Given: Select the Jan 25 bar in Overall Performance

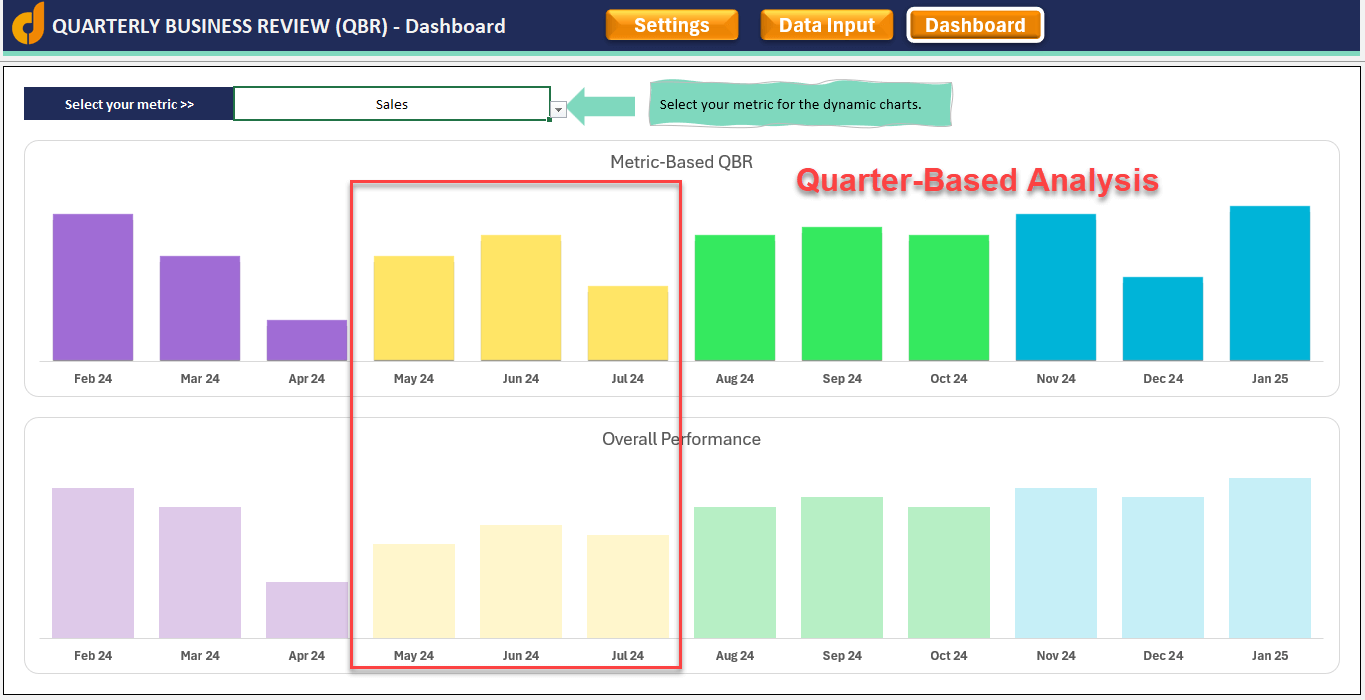Looking at the screenshot, I should [1269, 560].
